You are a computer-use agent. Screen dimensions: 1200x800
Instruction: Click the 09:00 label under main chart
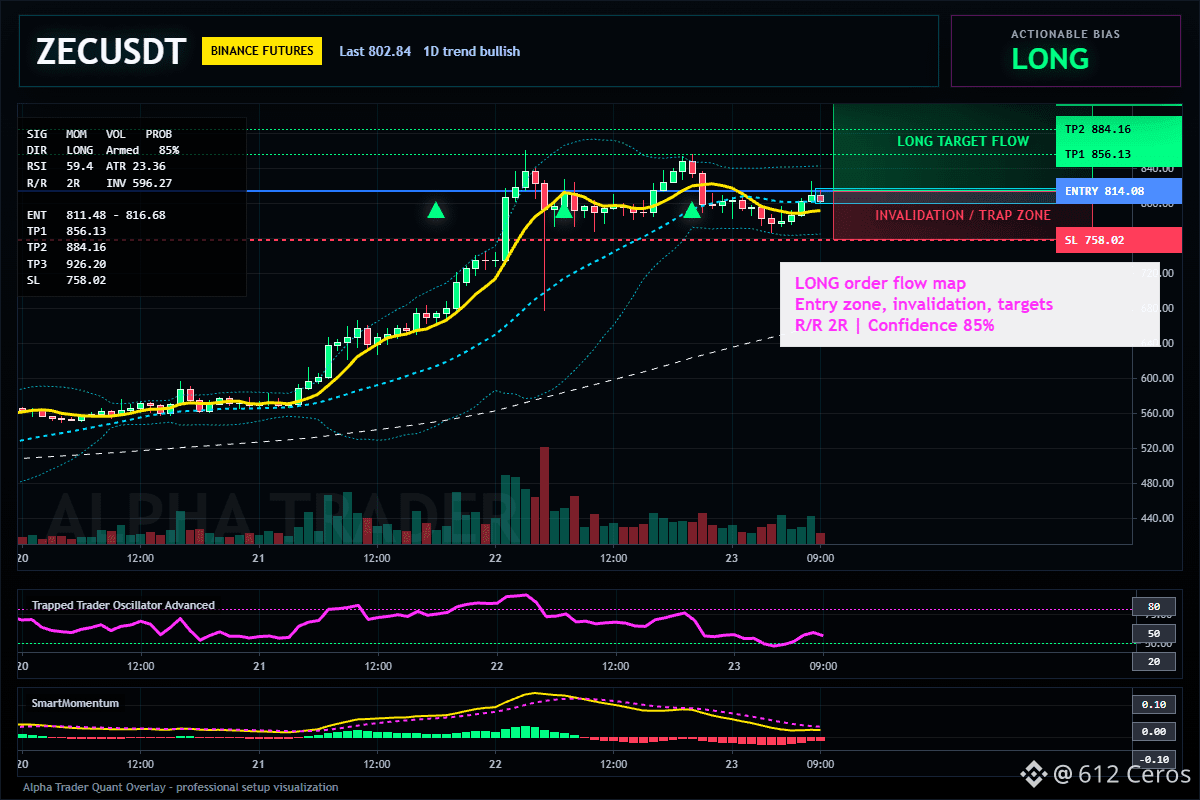tap(821, 558)
